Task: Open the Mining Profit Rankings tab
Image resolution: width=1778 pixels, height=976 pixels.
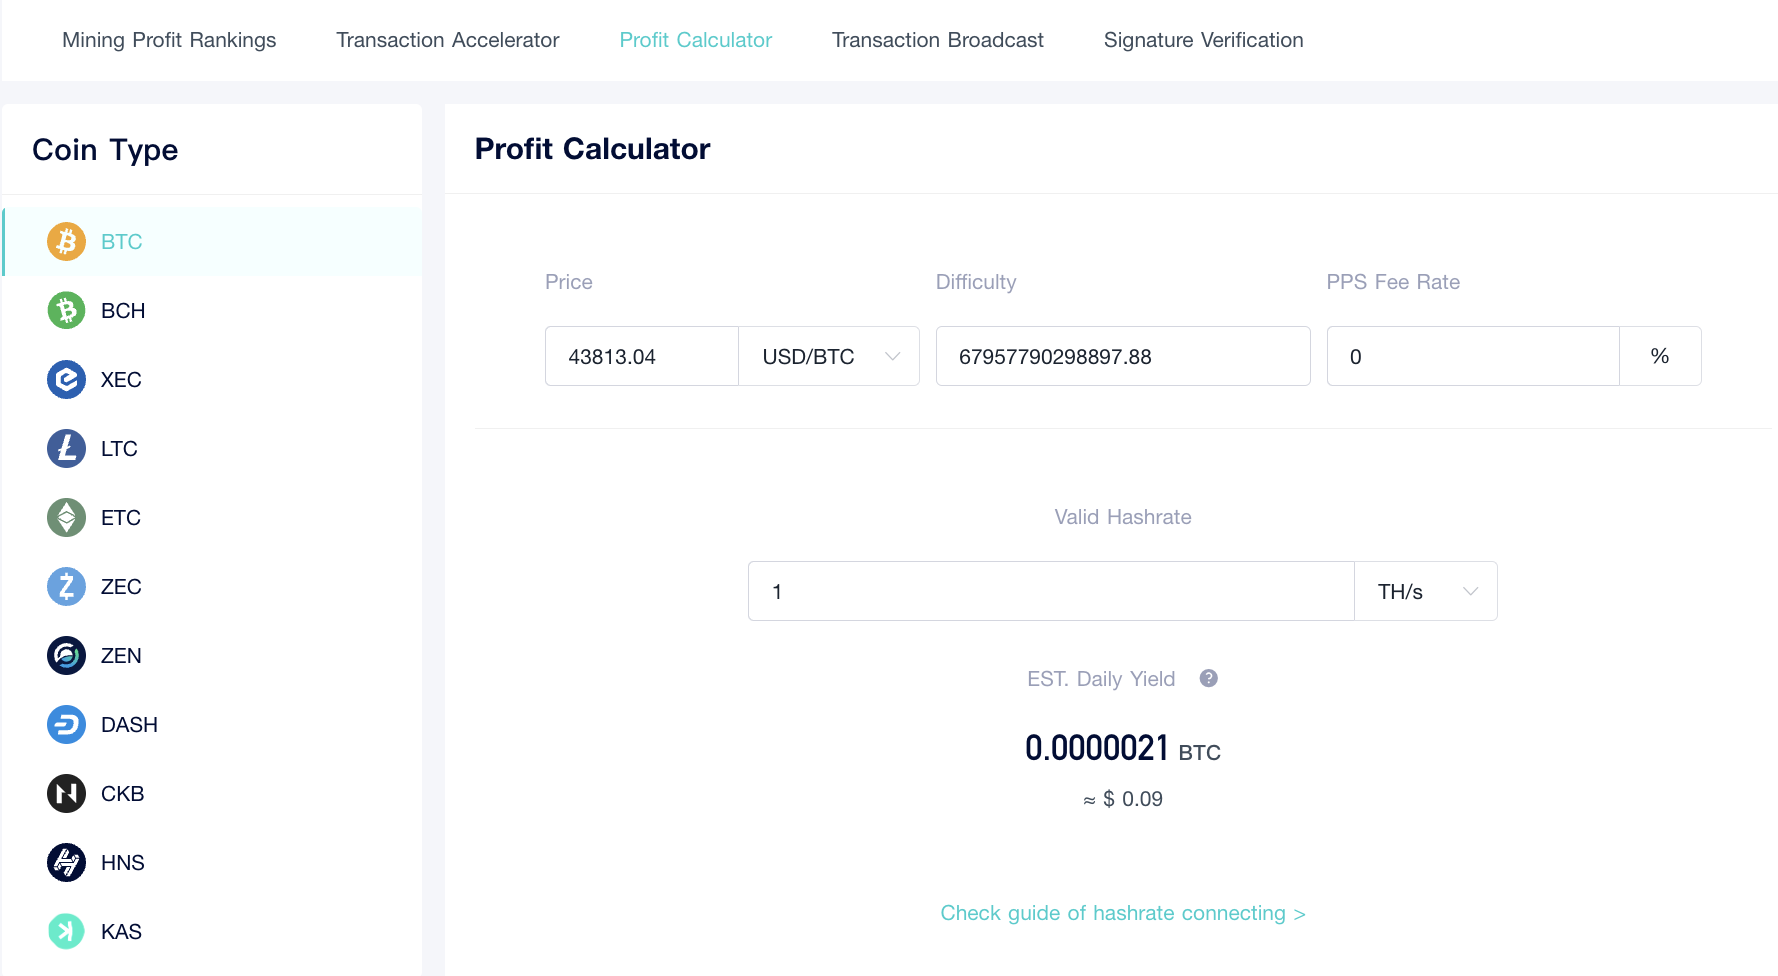Action: tap(169, 40)
